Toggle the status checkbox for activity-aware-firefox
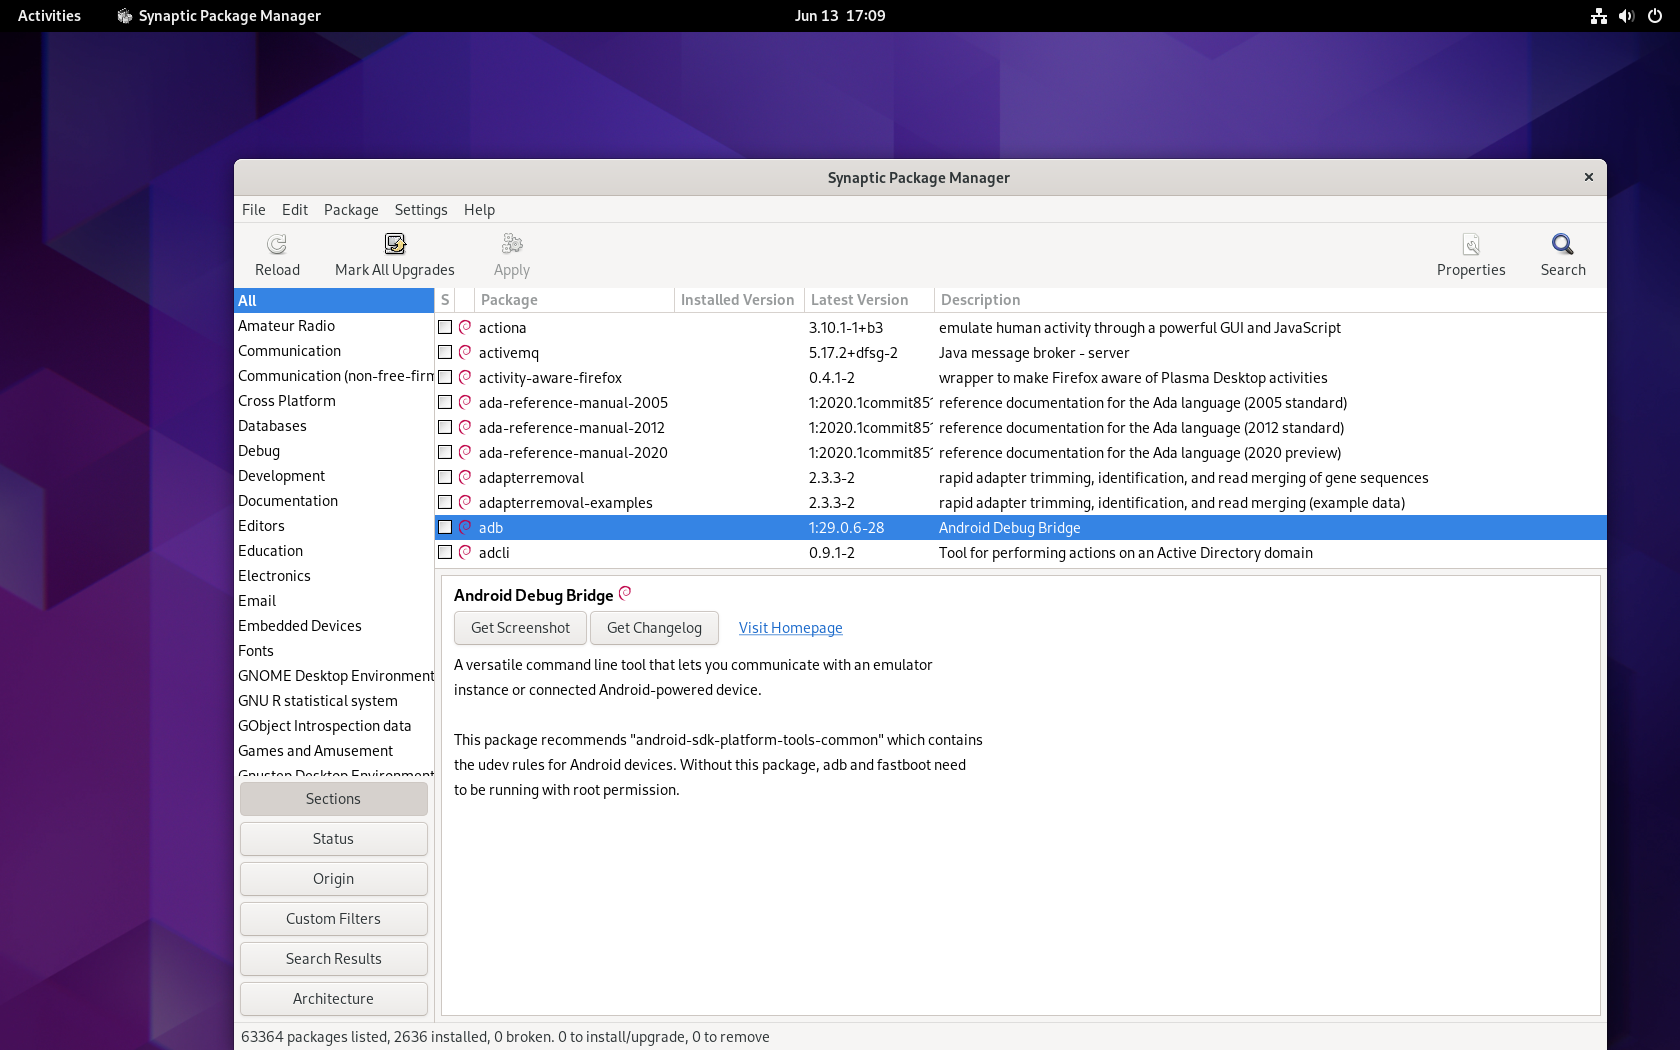 tap(445, 377)
